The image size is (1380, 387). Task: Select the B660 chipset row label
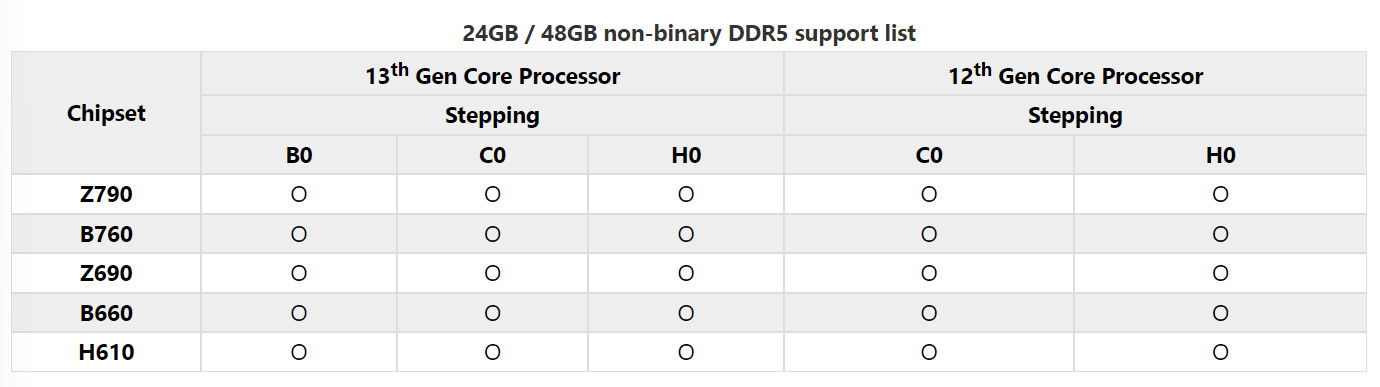[x=106, y=313]
